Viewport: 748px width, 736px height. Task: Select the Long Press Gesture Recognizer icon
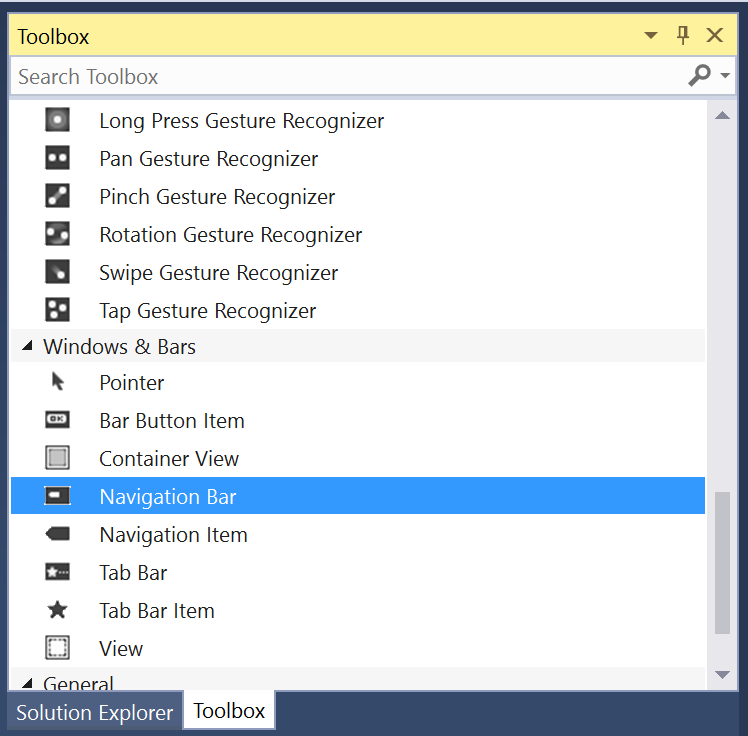click(x=57, y=120)
